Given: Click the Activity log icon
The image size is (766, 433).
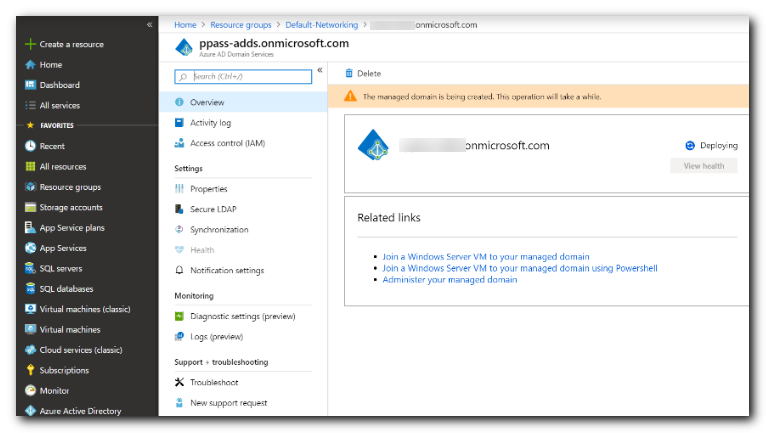Looking at the screenshot, I should pyautogui.click(x=179, y=123).
